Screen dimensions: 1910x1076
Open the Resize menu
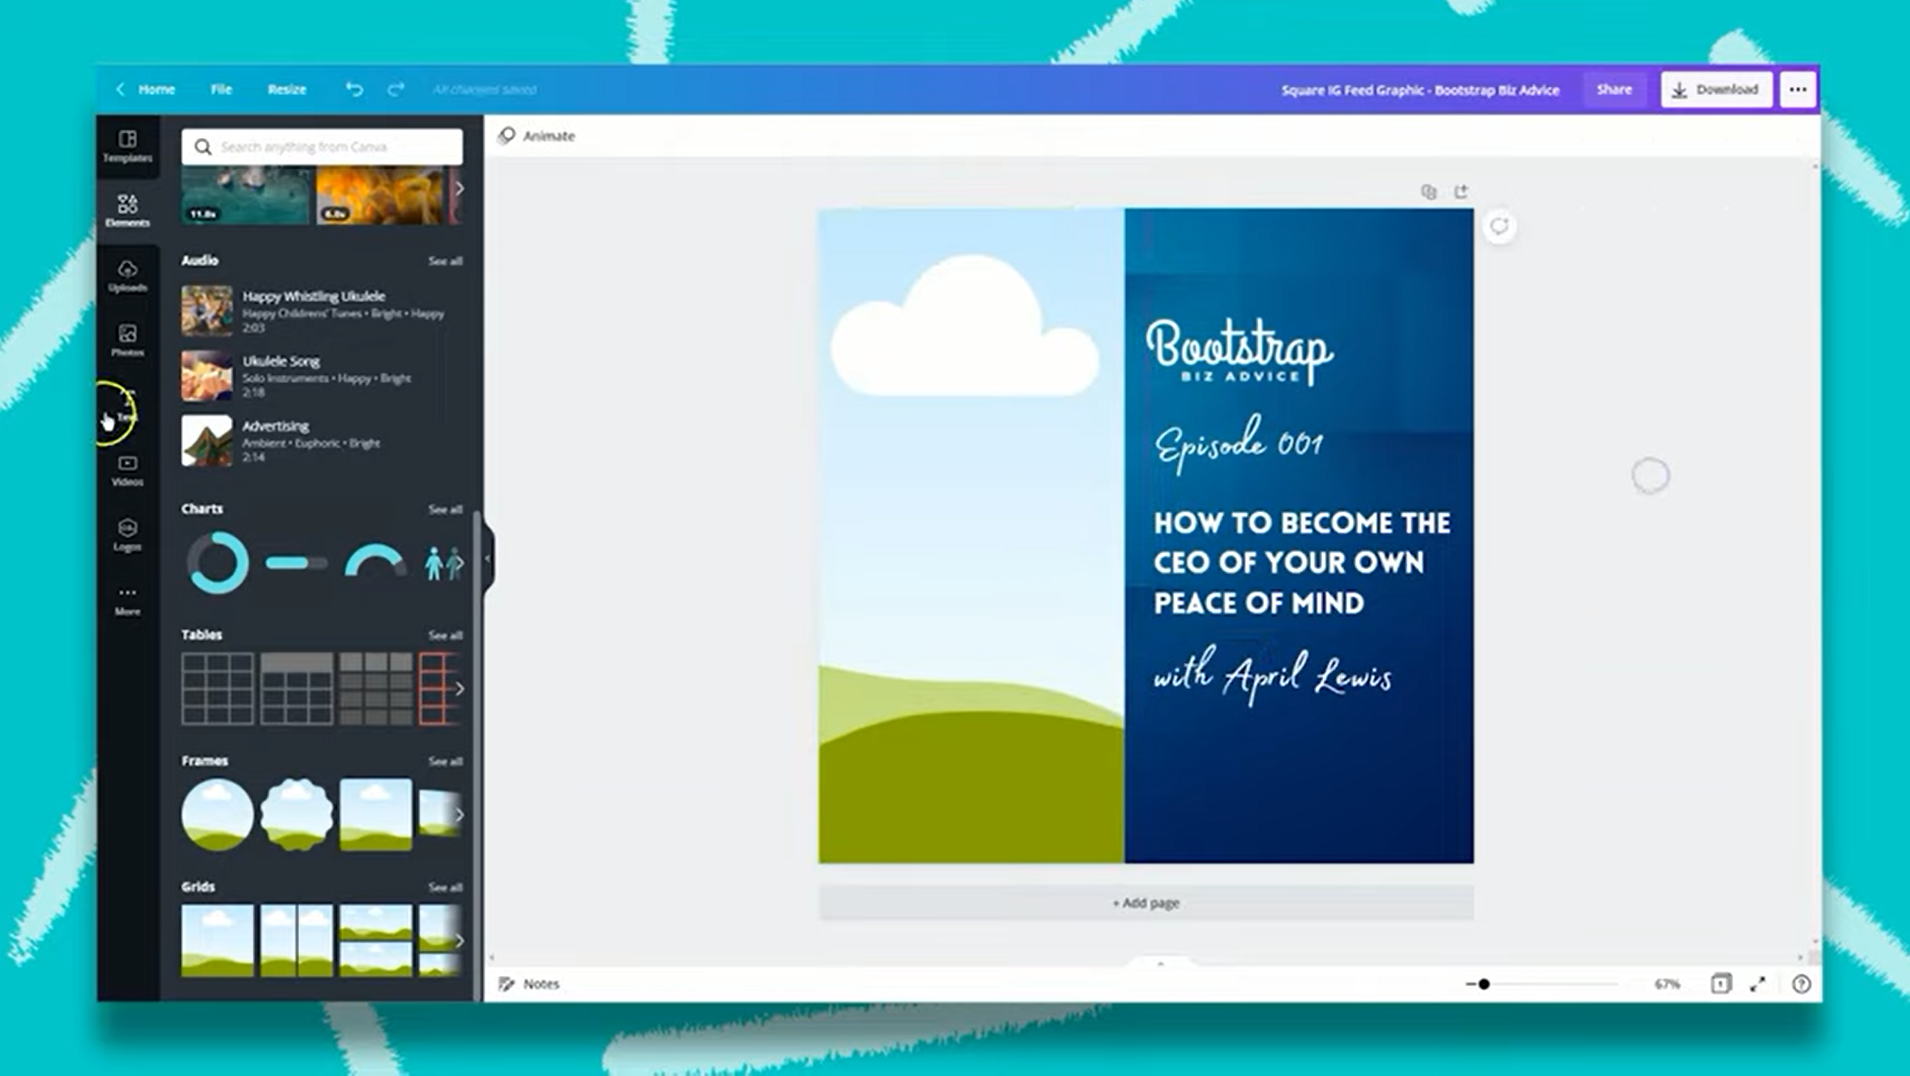[286, 89]
